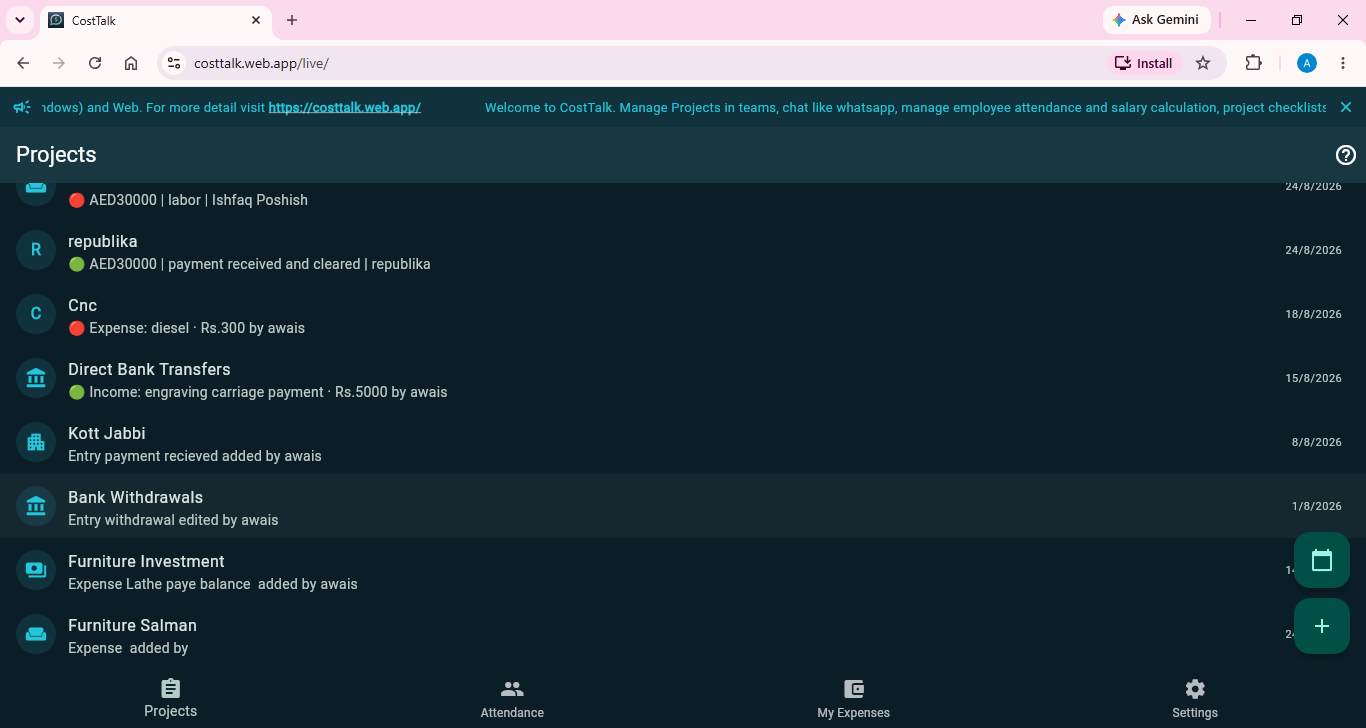Image resolution: width=1366 pixels, height=728 pixels.
Task: Open the Cnc project
Action: pos(683,314)
